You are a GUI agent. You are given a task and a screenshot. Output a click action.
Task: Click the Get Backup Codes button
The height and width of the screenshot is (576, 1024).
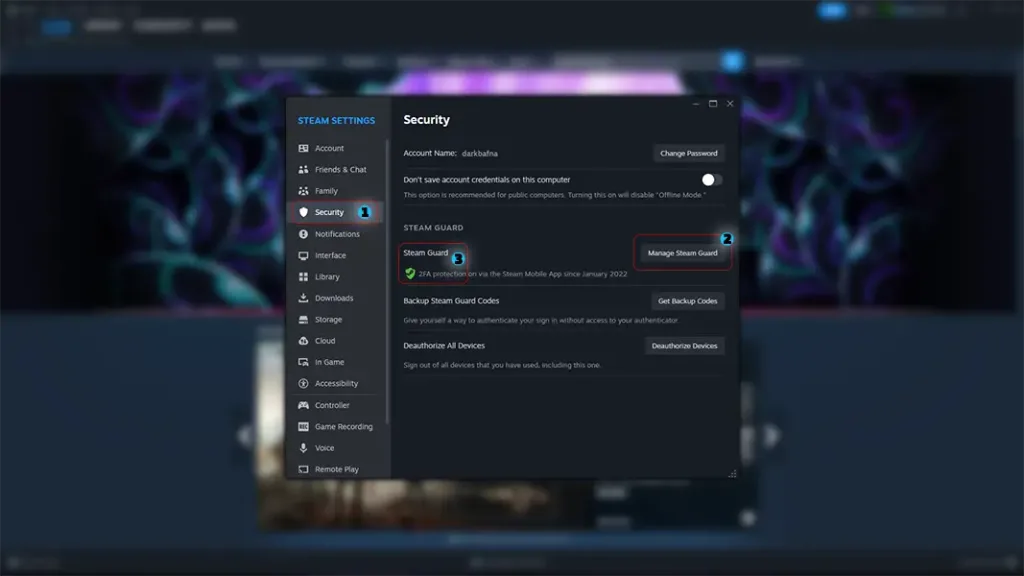point(687,301)
